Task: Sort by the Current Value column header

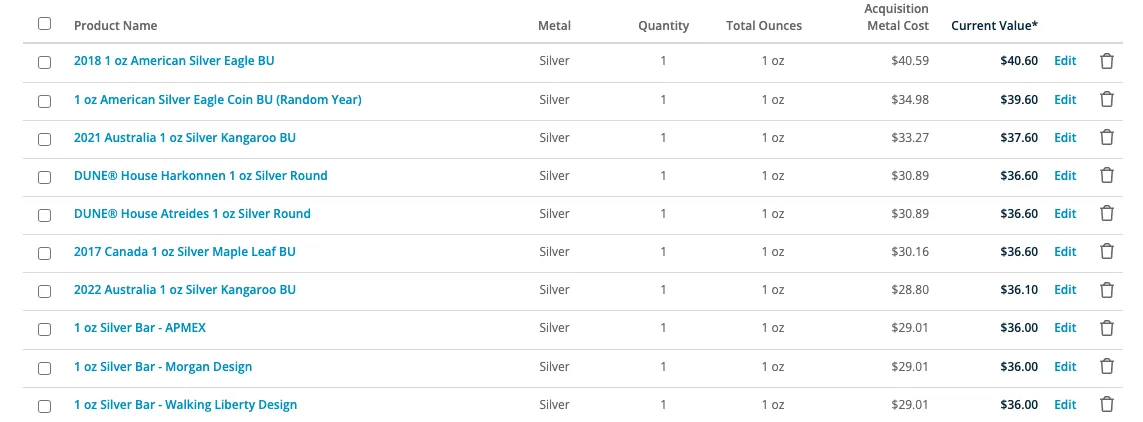Action: 994,26
